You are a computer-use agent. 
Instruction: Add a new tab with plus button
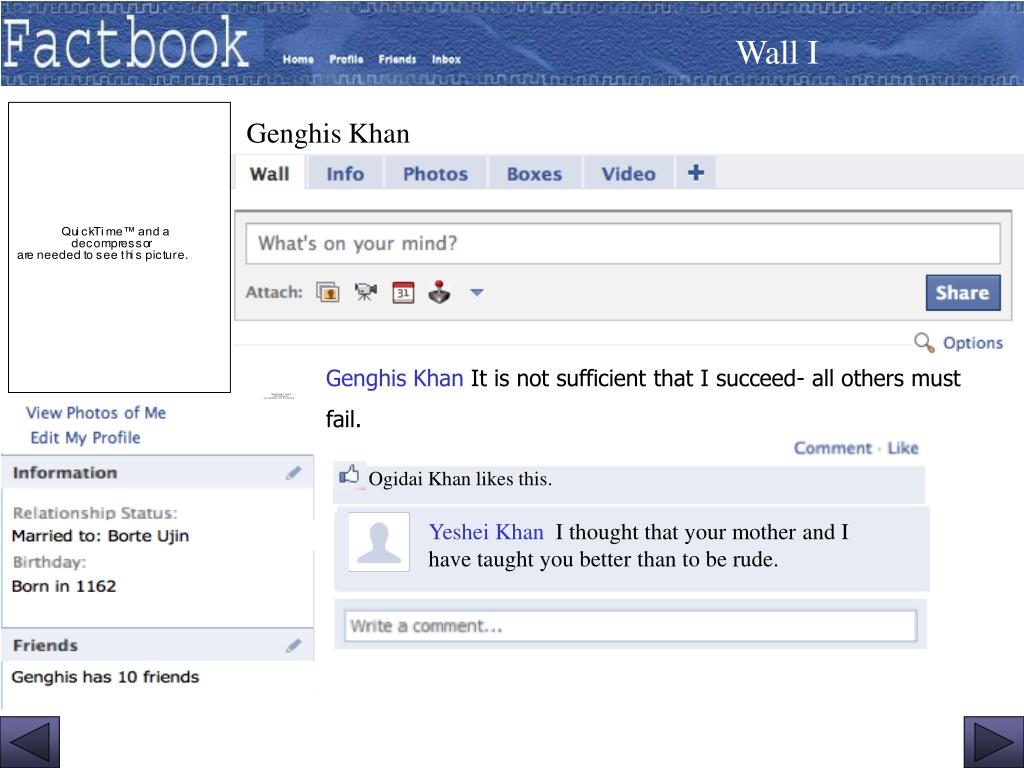pyautogui.click(x=696, y=172)
